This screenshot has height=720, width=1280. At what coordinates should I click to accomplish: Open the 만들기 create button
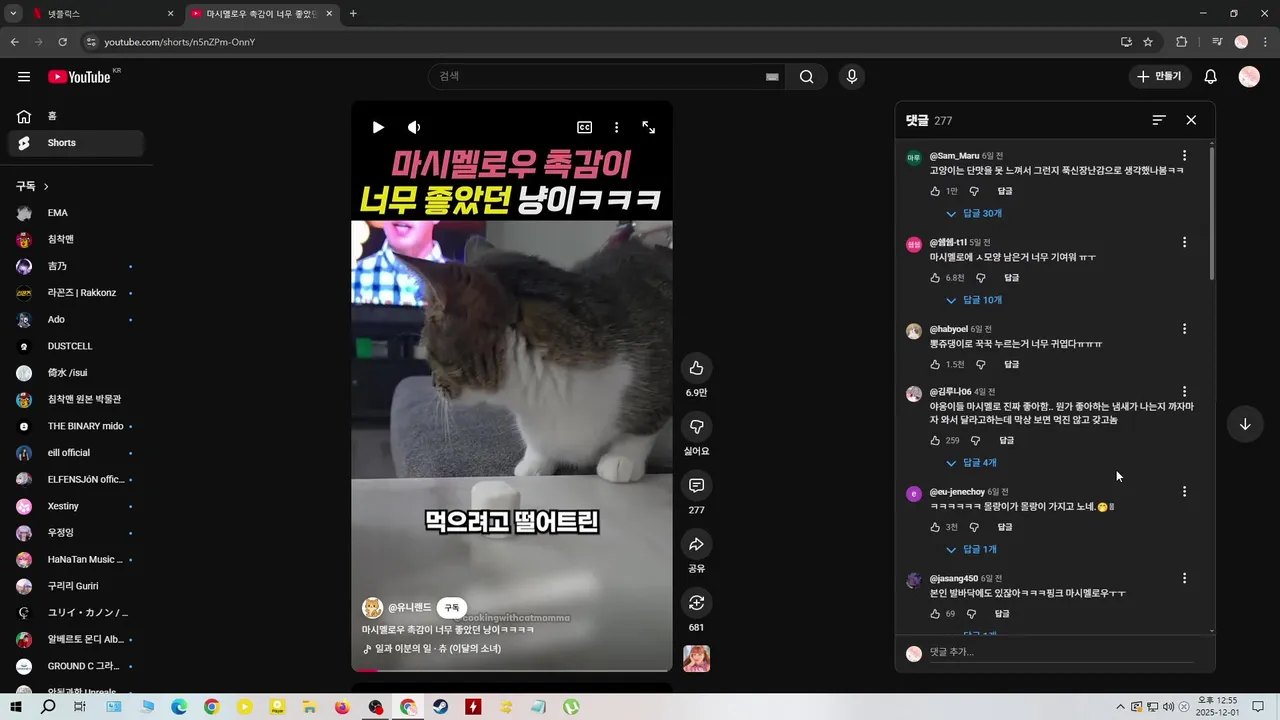[1160, 77]
